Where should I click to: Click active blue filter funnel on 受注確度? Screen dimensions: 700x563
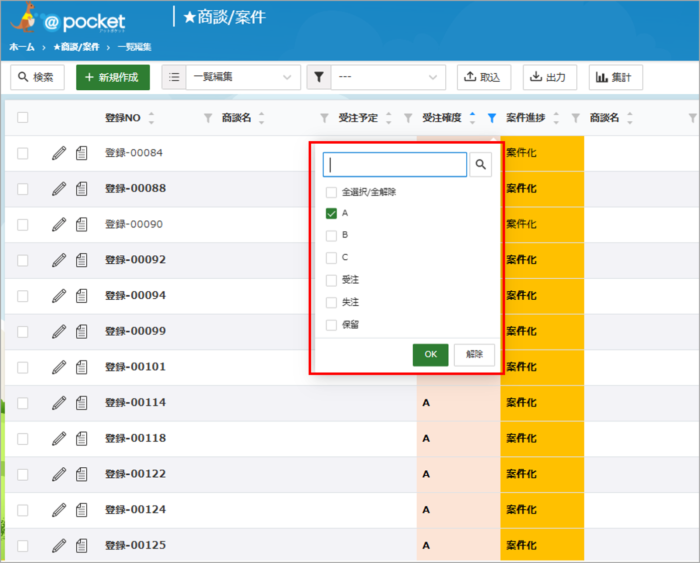pos(492,118)
